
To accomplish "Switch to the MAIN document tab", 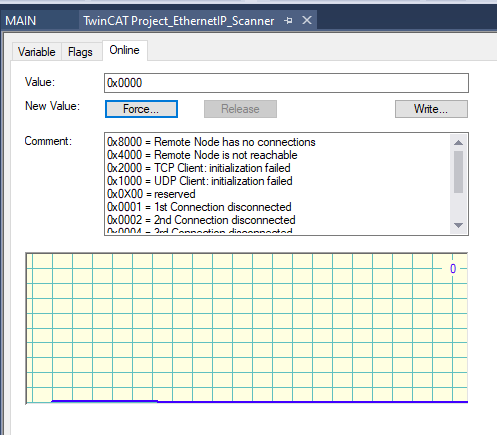I will 21,21.
